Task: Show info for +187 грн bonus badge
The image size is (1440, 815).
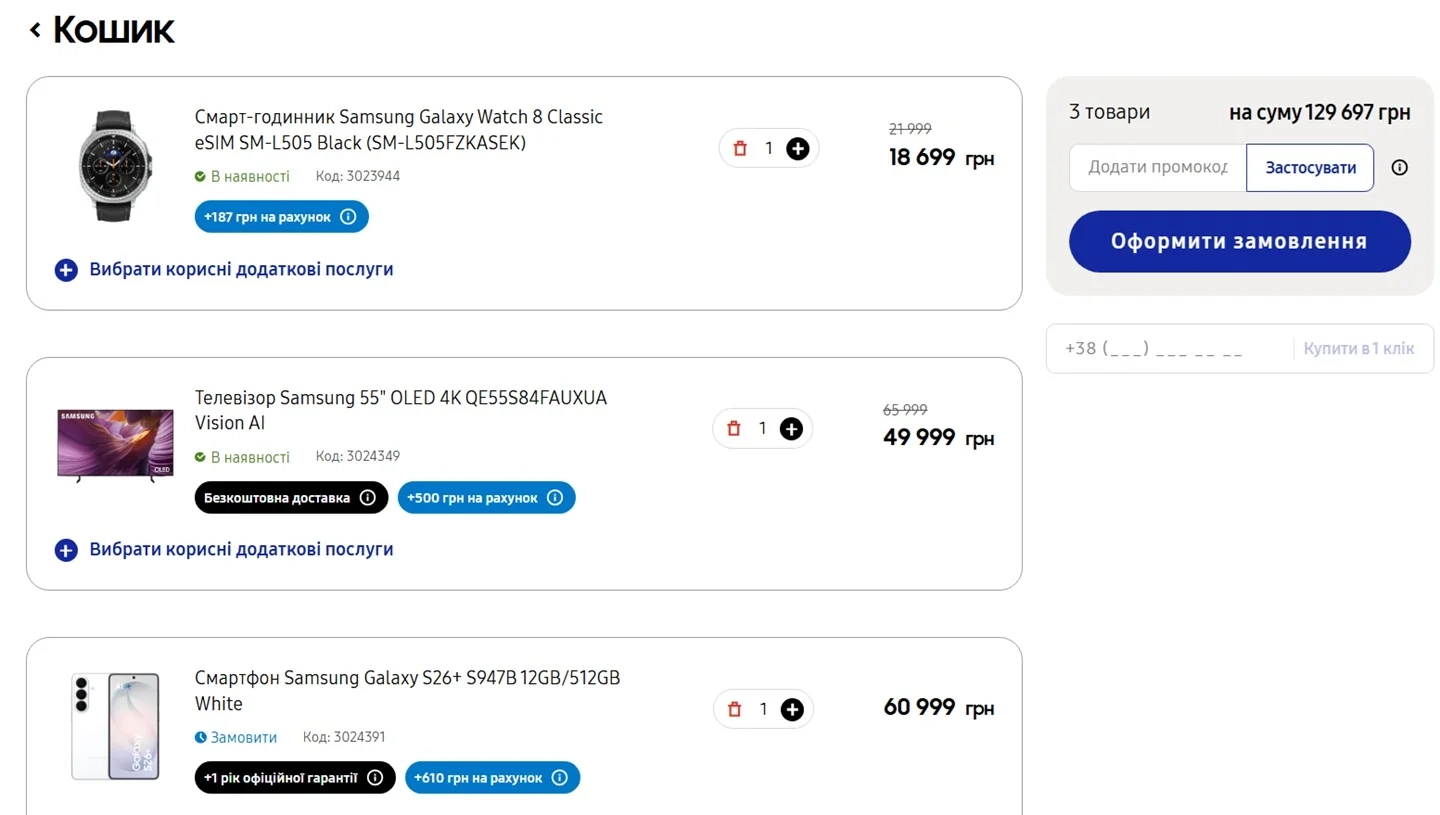Action: 348,217
